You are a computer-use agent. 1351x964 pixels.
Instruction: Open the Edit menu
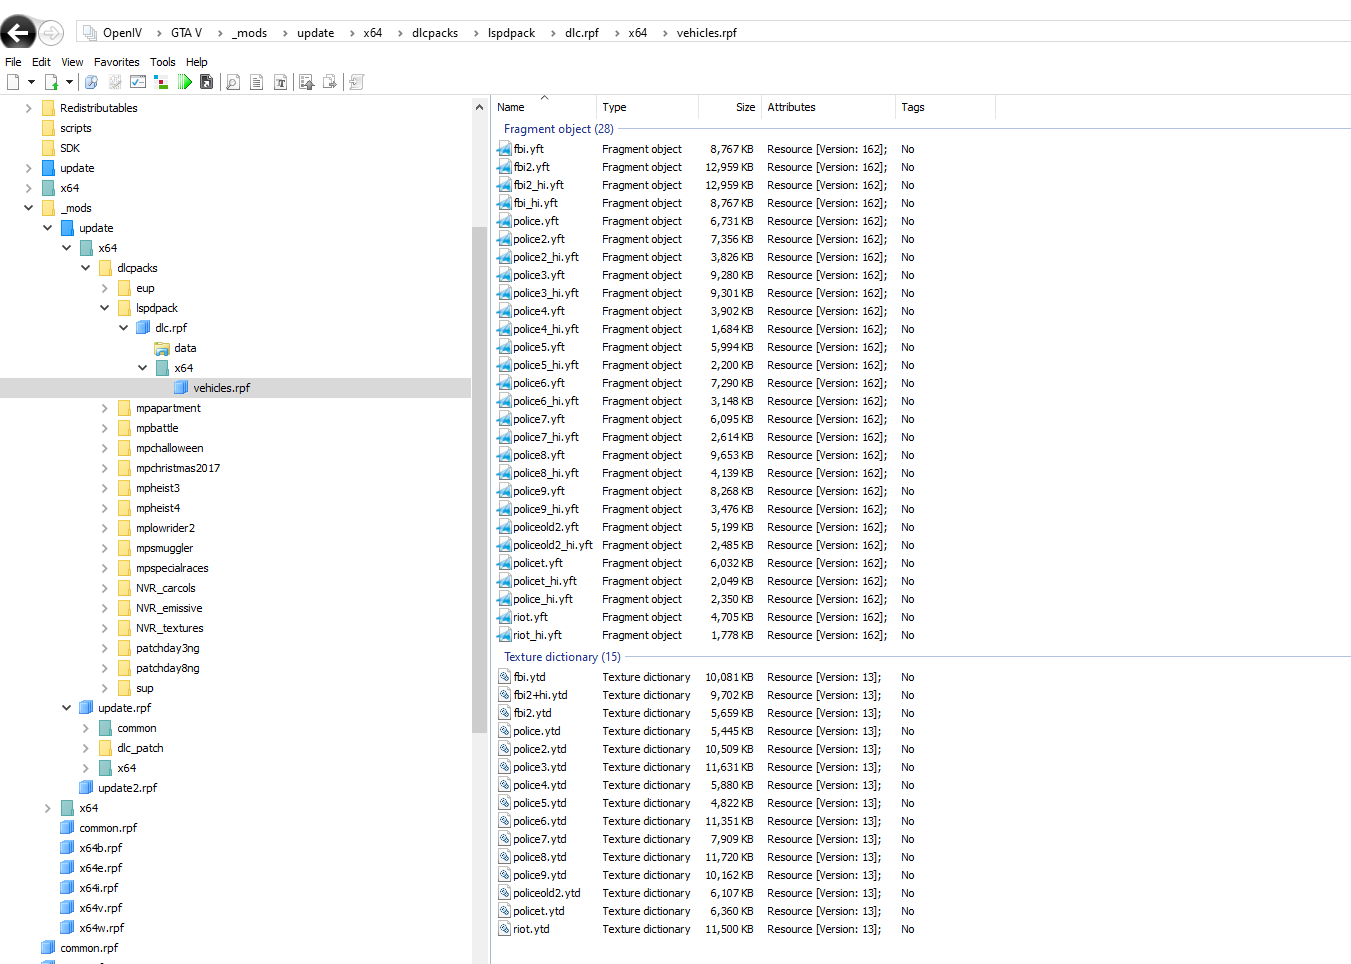[x=41, y=62]
